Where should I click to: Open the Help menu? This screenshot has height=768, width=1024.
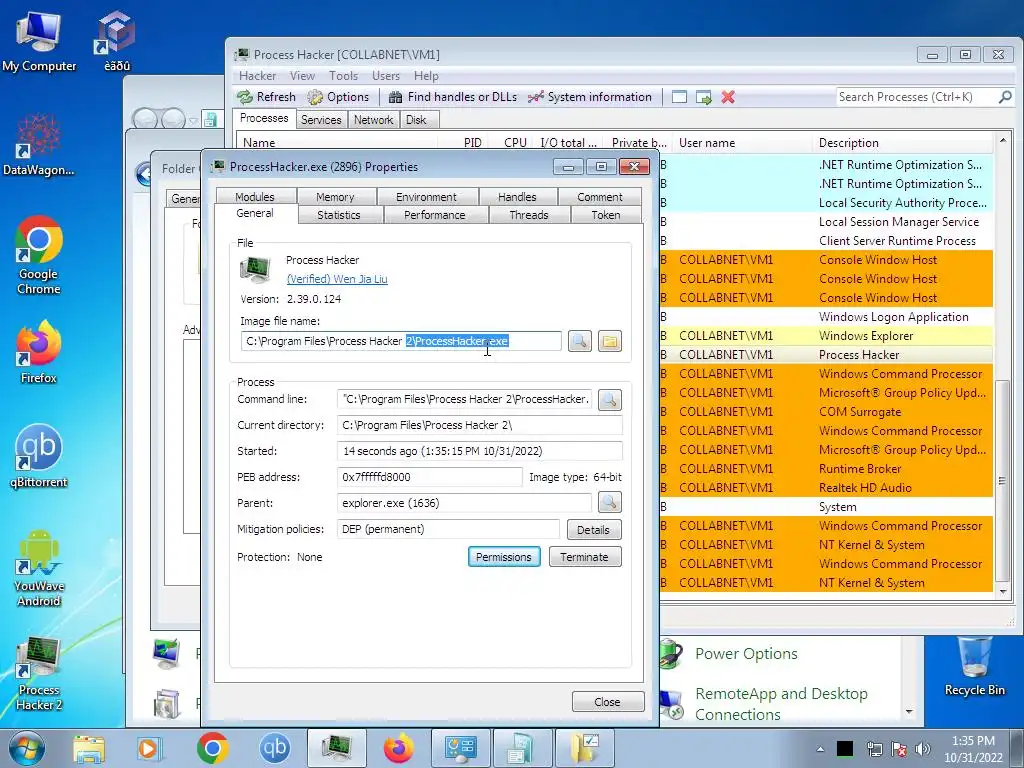[x=426, y=76]
